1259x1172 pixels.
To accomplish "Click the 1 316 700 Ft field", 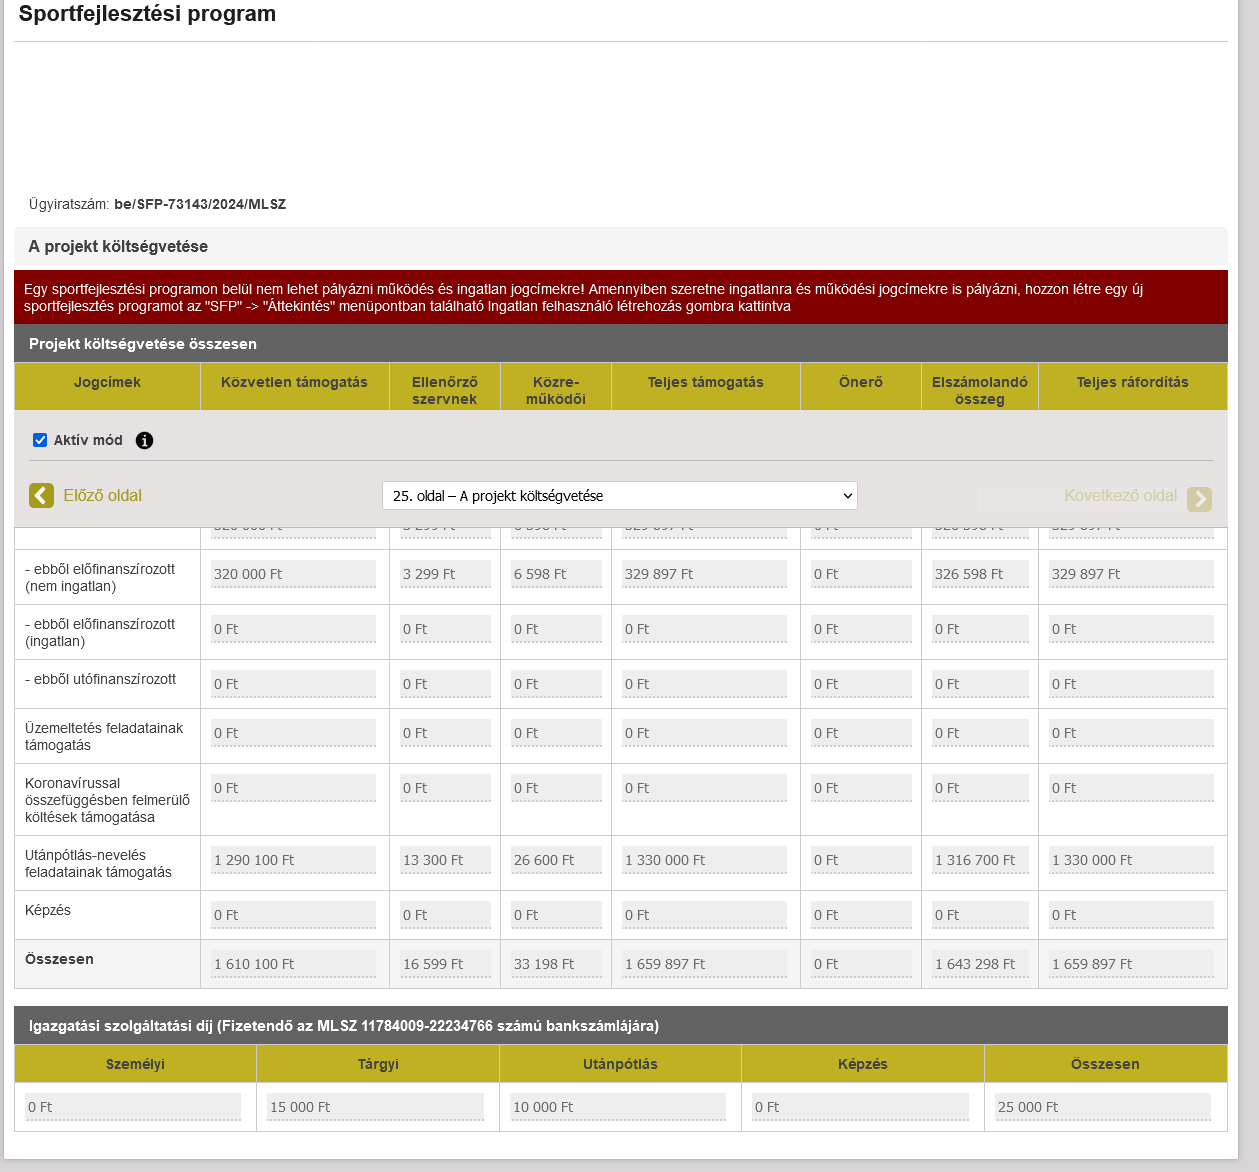I will coord(980,860).
